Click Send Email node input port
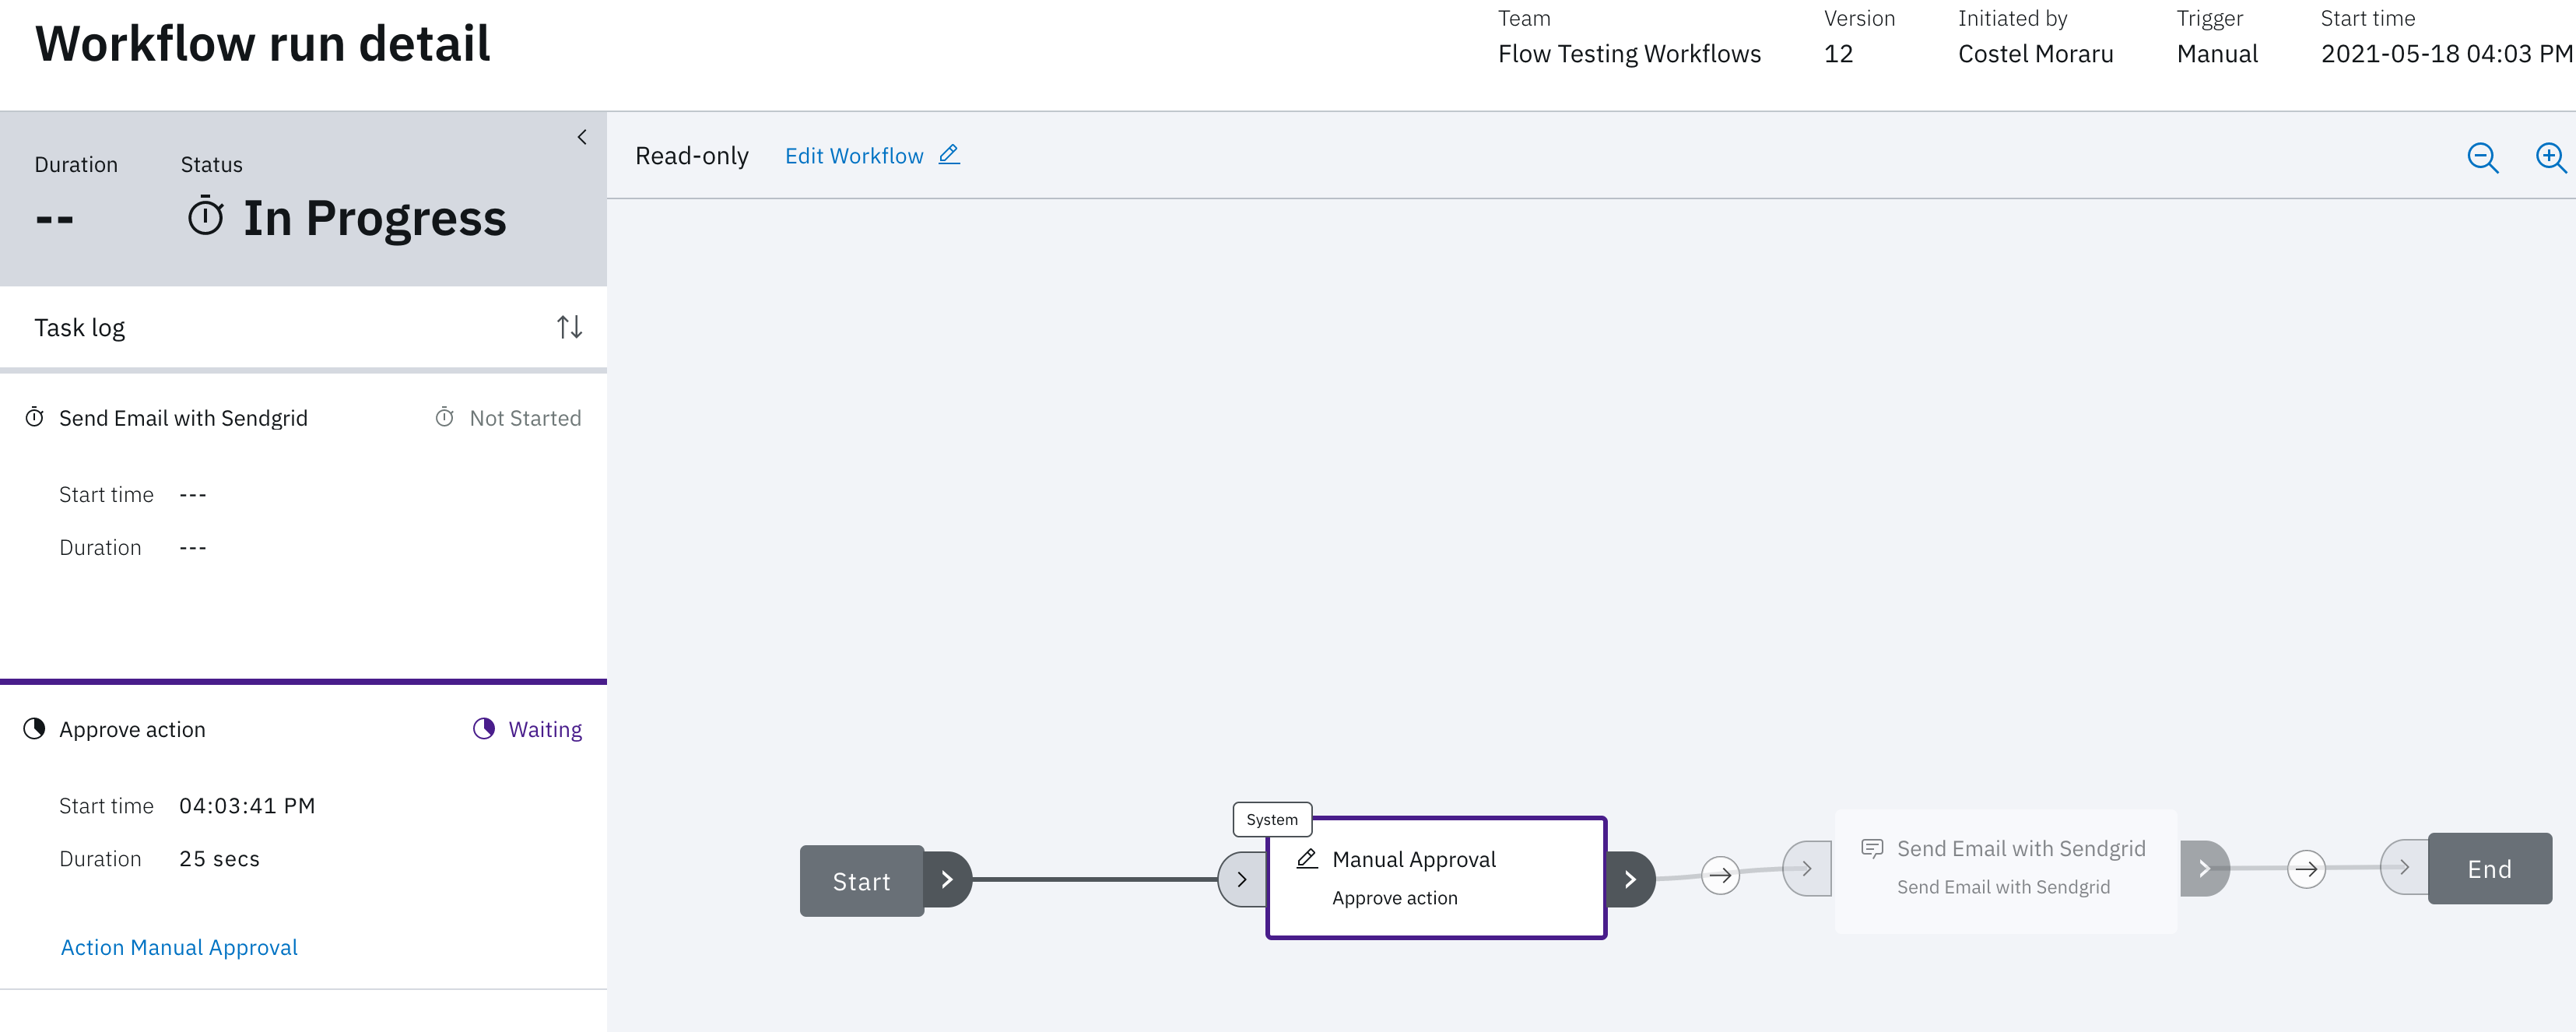2576x1032 pixels. 1808,868
